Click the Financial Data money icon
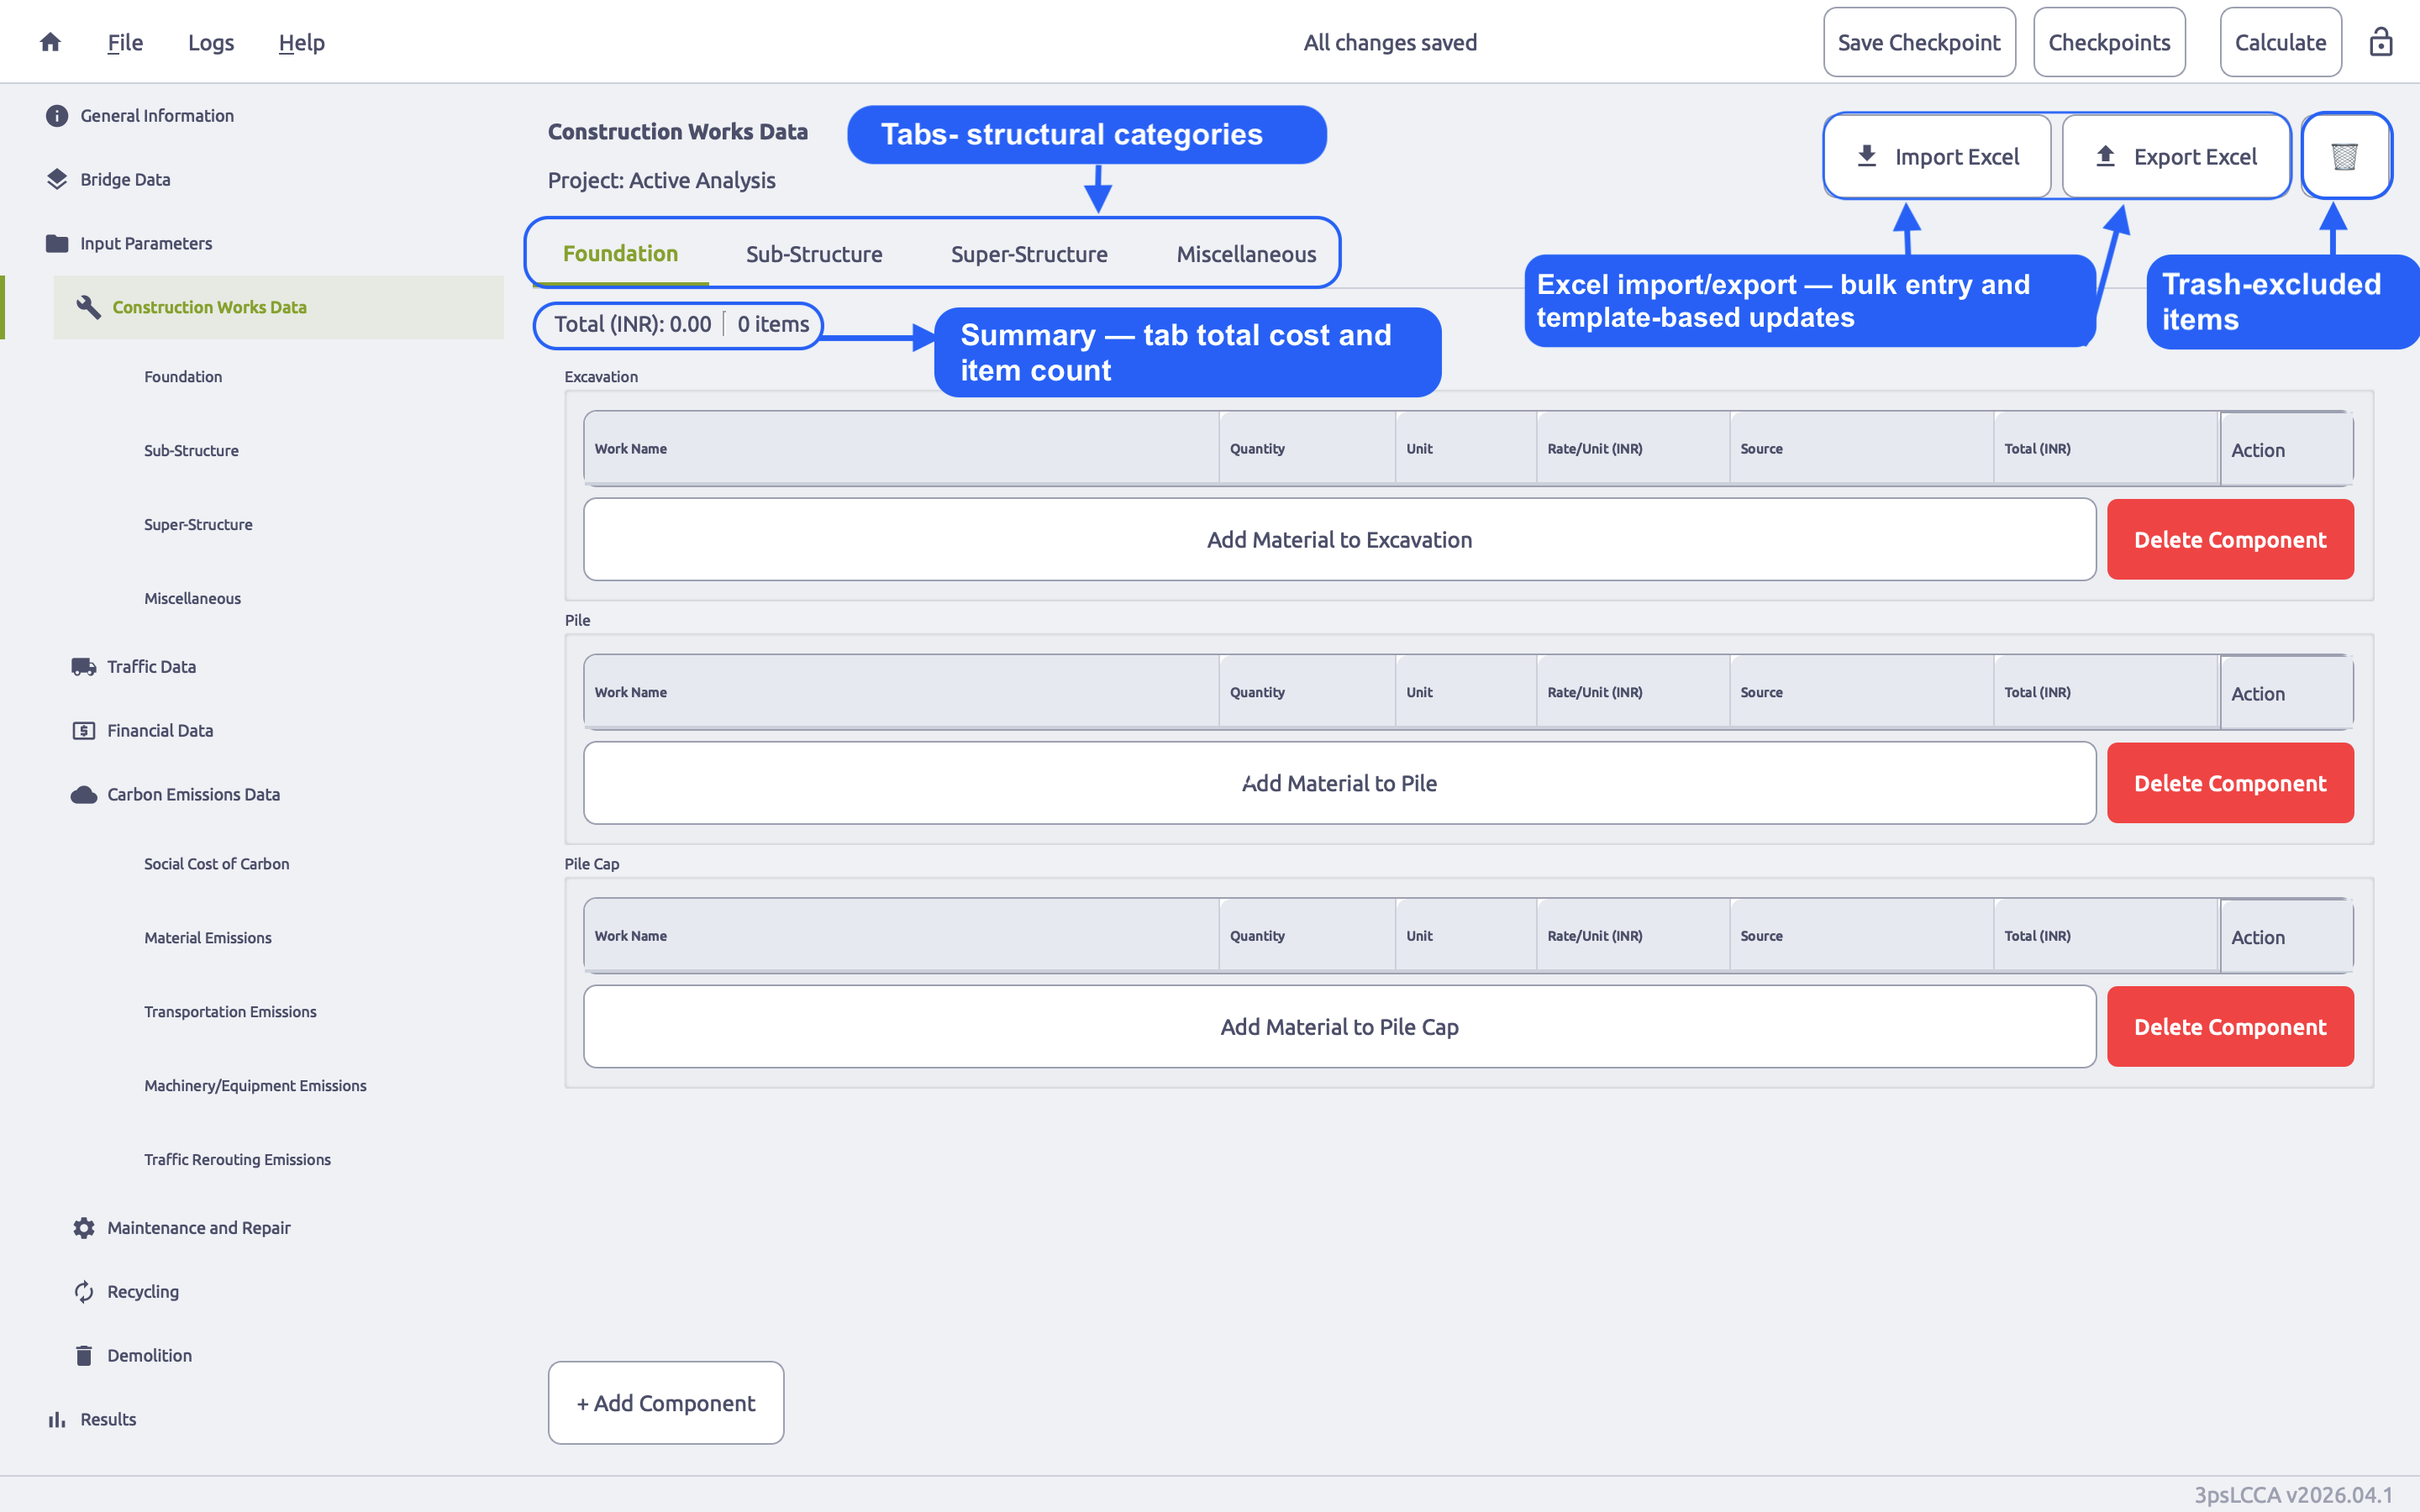The height and width of the screenshot is (1512, 2420). pyautogui.click(x=84, y=731)
